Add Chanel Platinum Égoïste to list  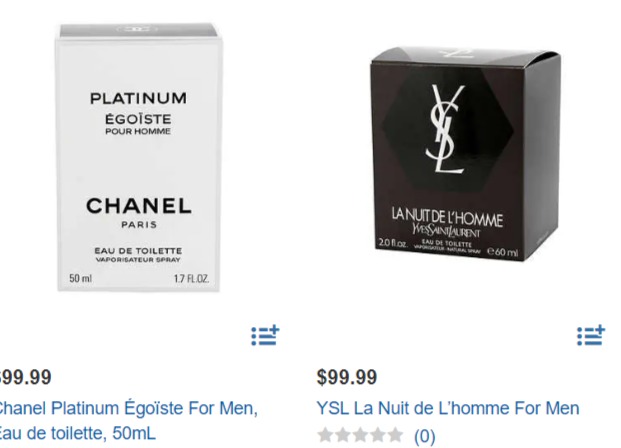point(265,336)
